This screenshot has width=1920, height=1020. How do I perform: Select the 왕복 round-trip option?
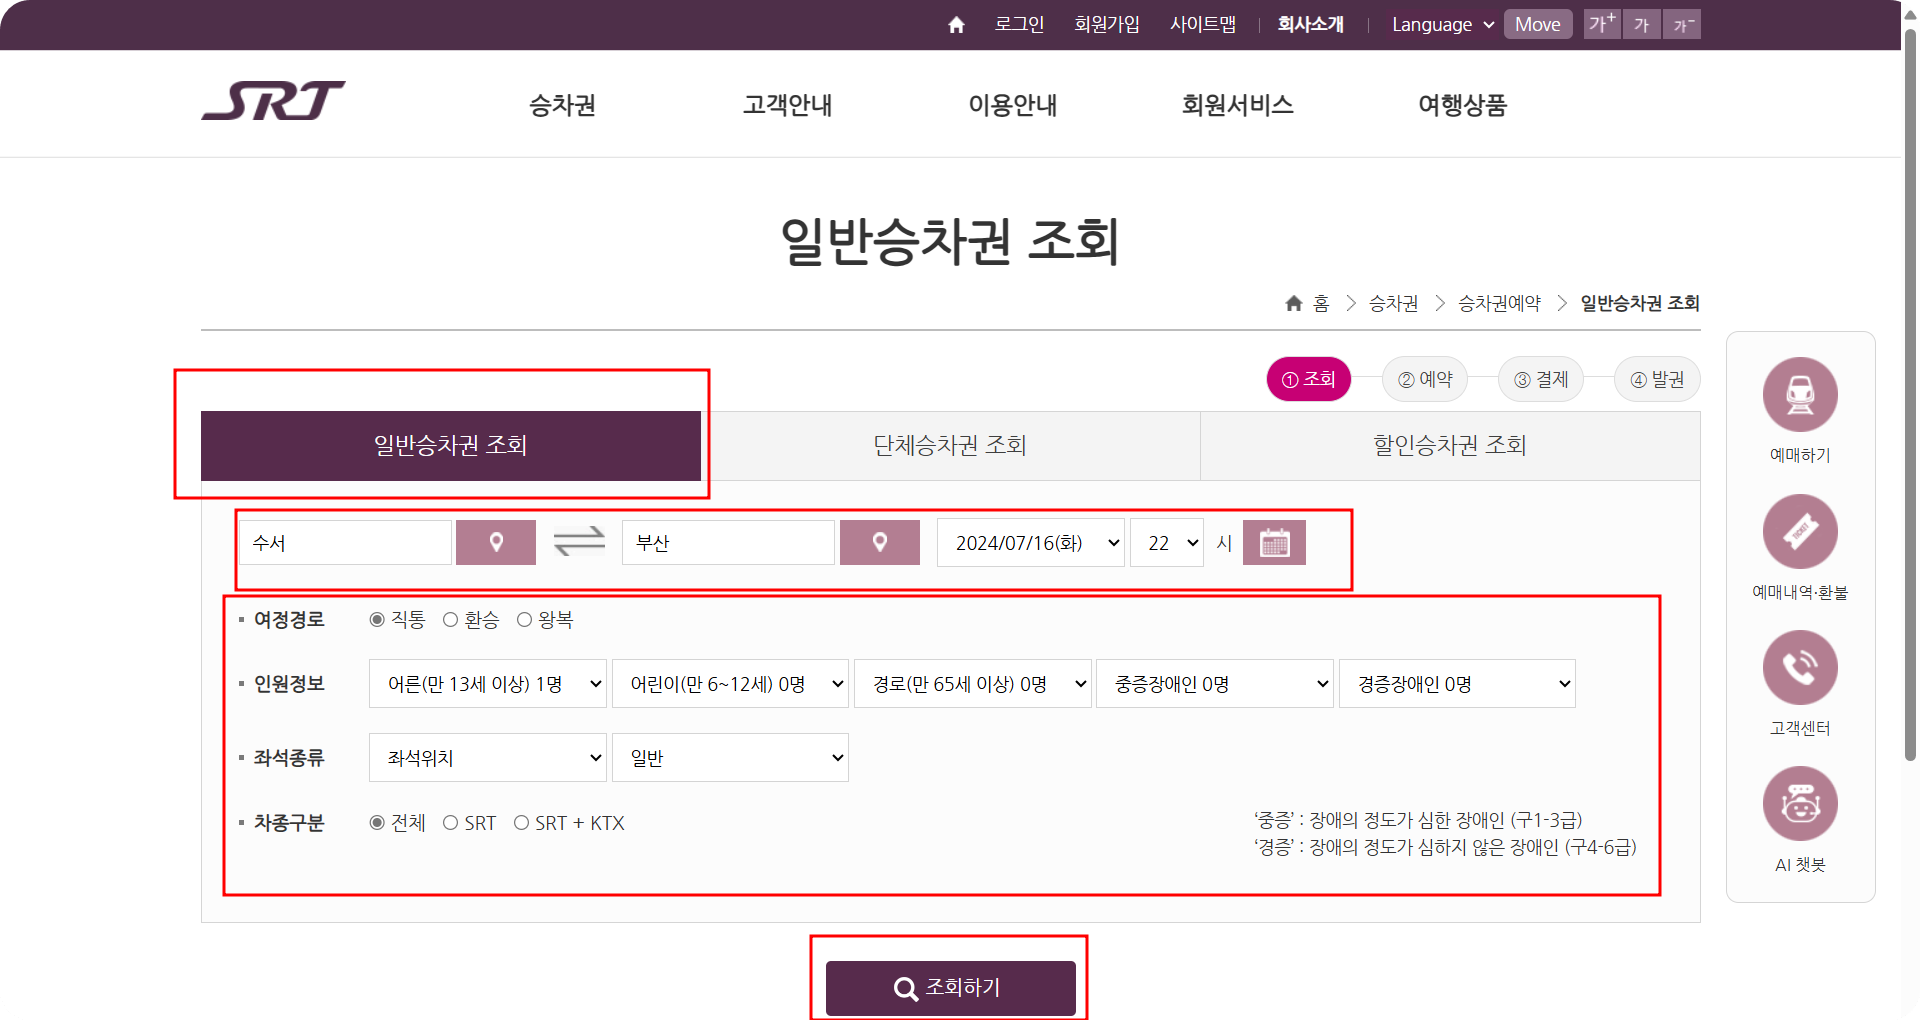[x=524, y=619]
